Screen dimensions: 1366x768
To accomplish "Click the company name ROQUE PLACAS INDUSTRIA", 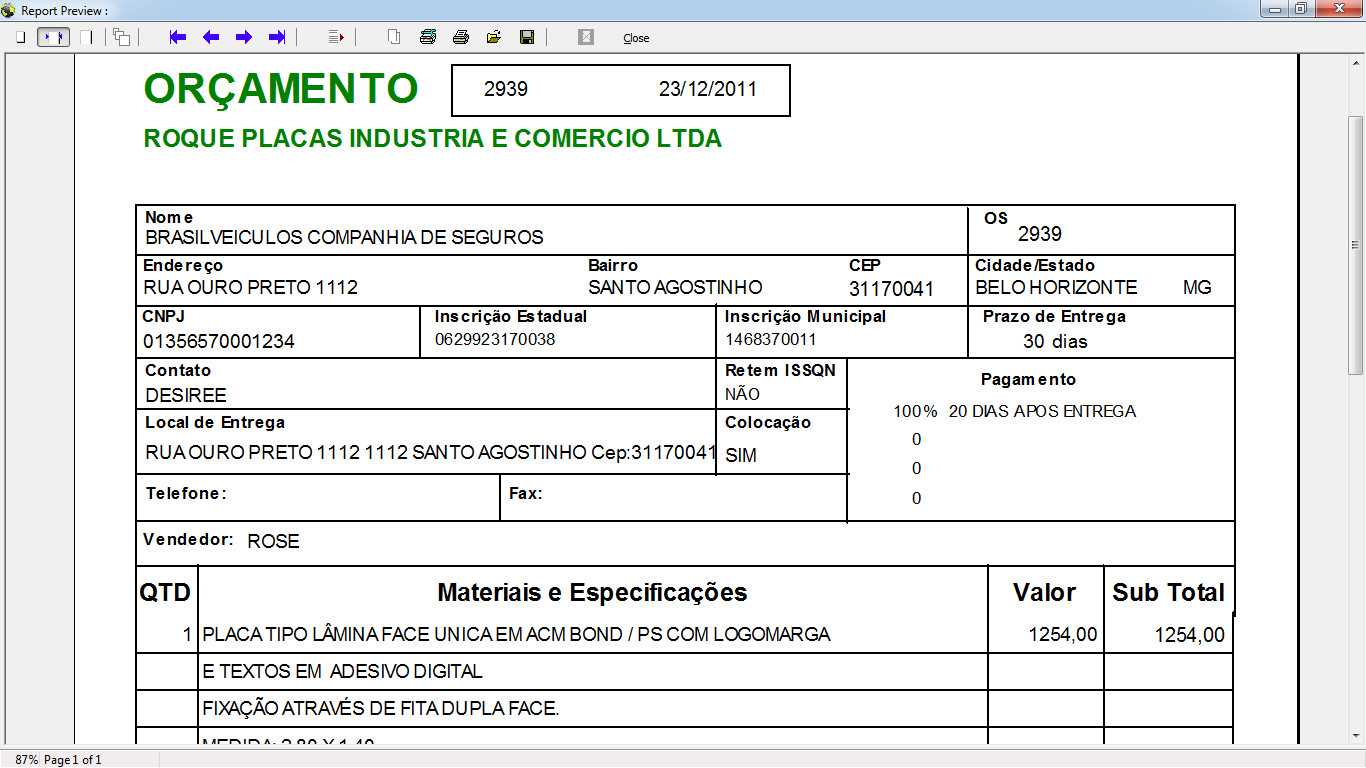I will point(433,139).
